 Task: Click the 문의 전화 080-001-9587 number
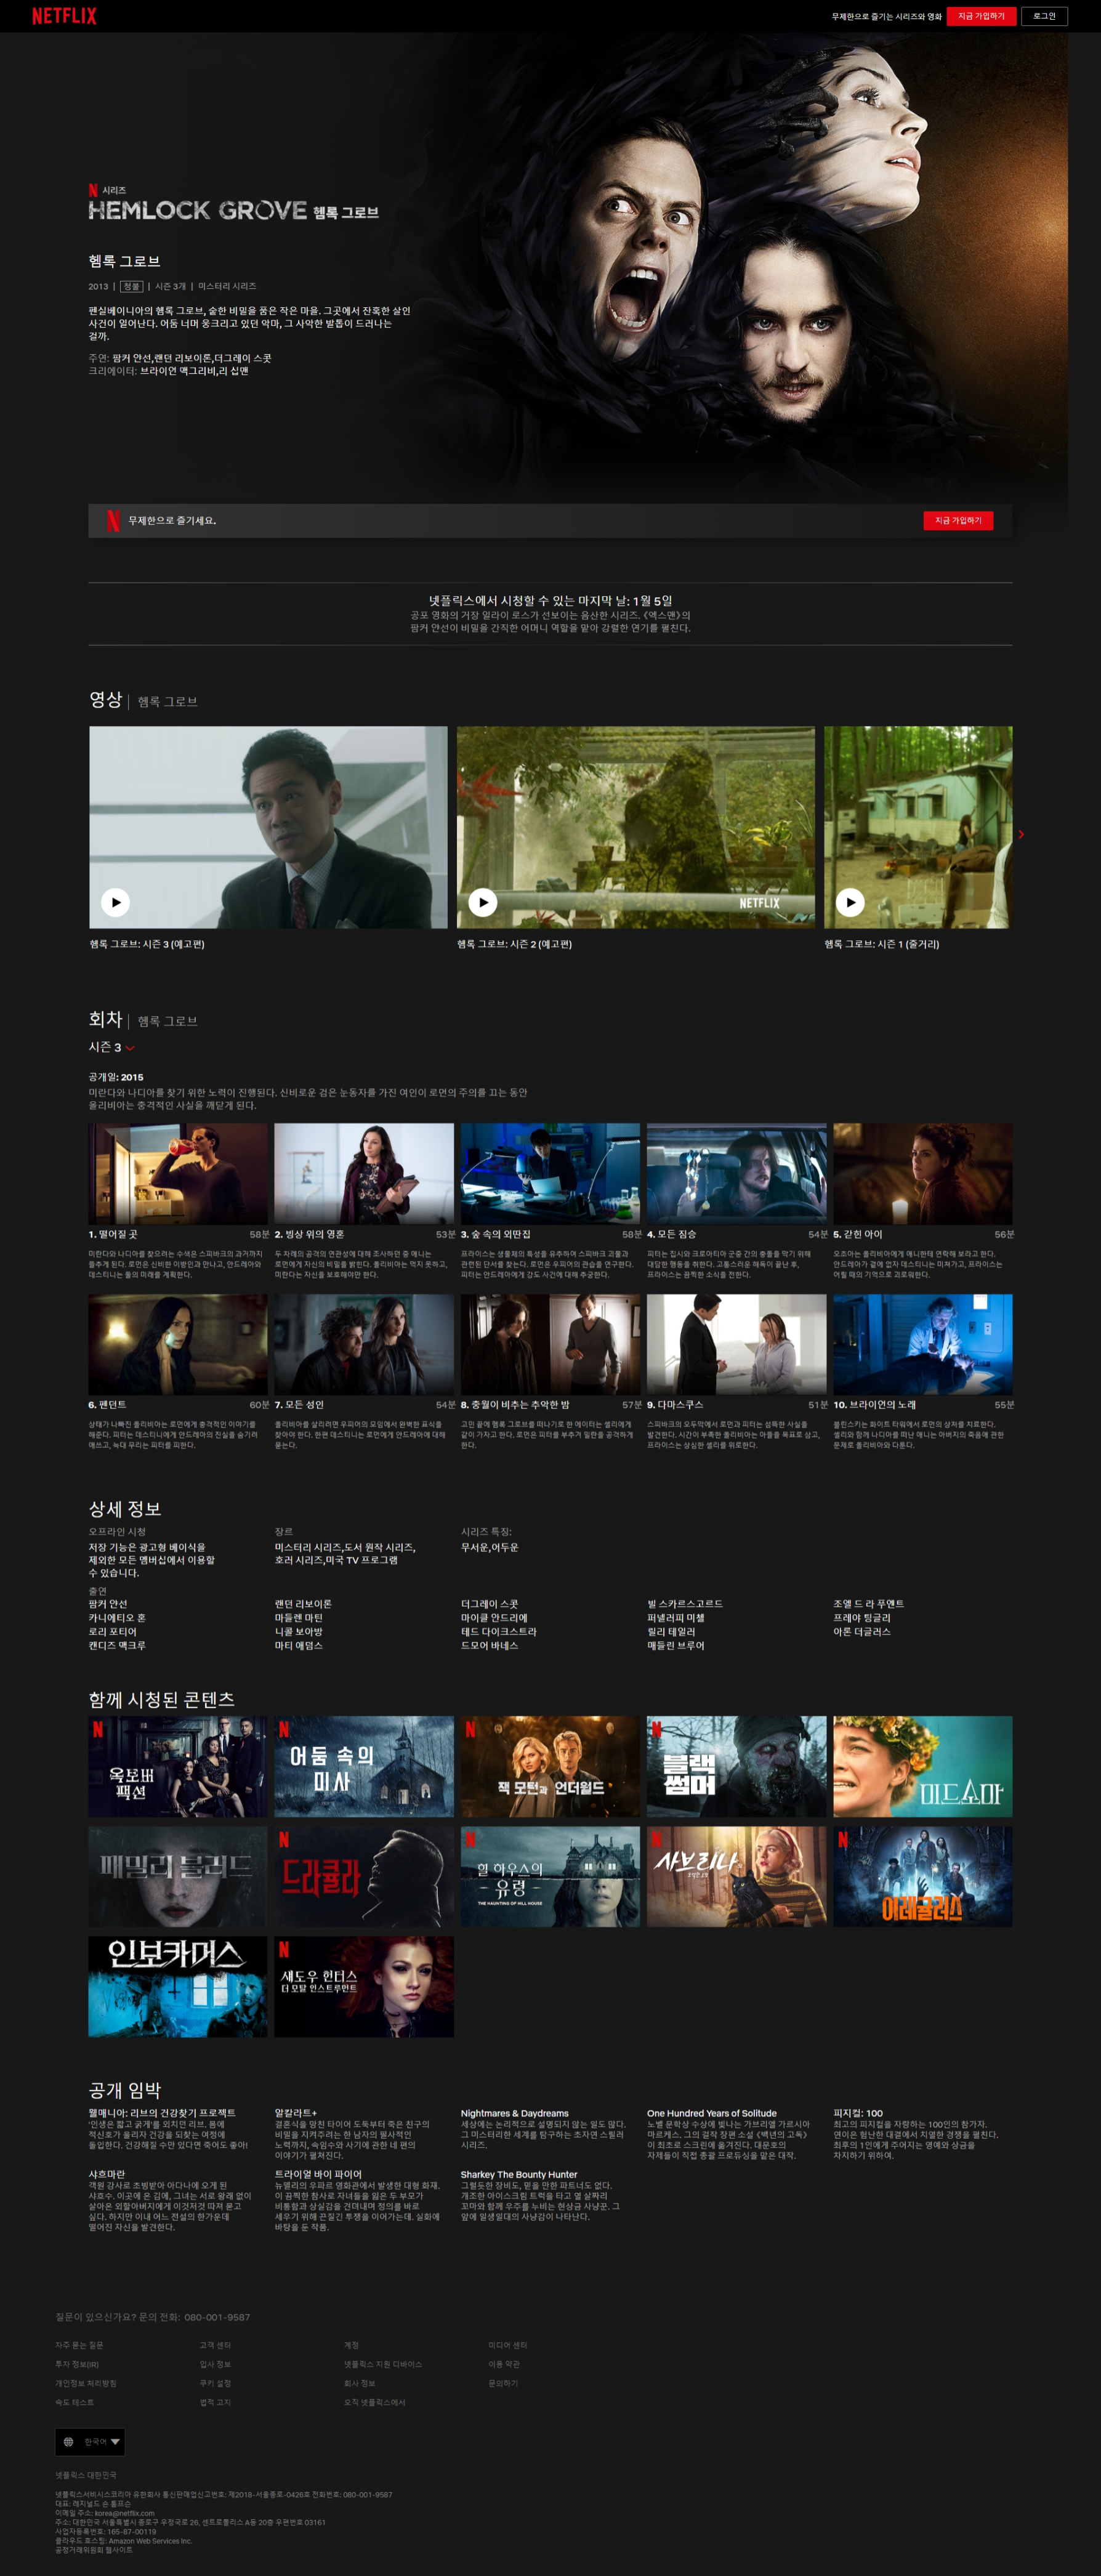217,2317
